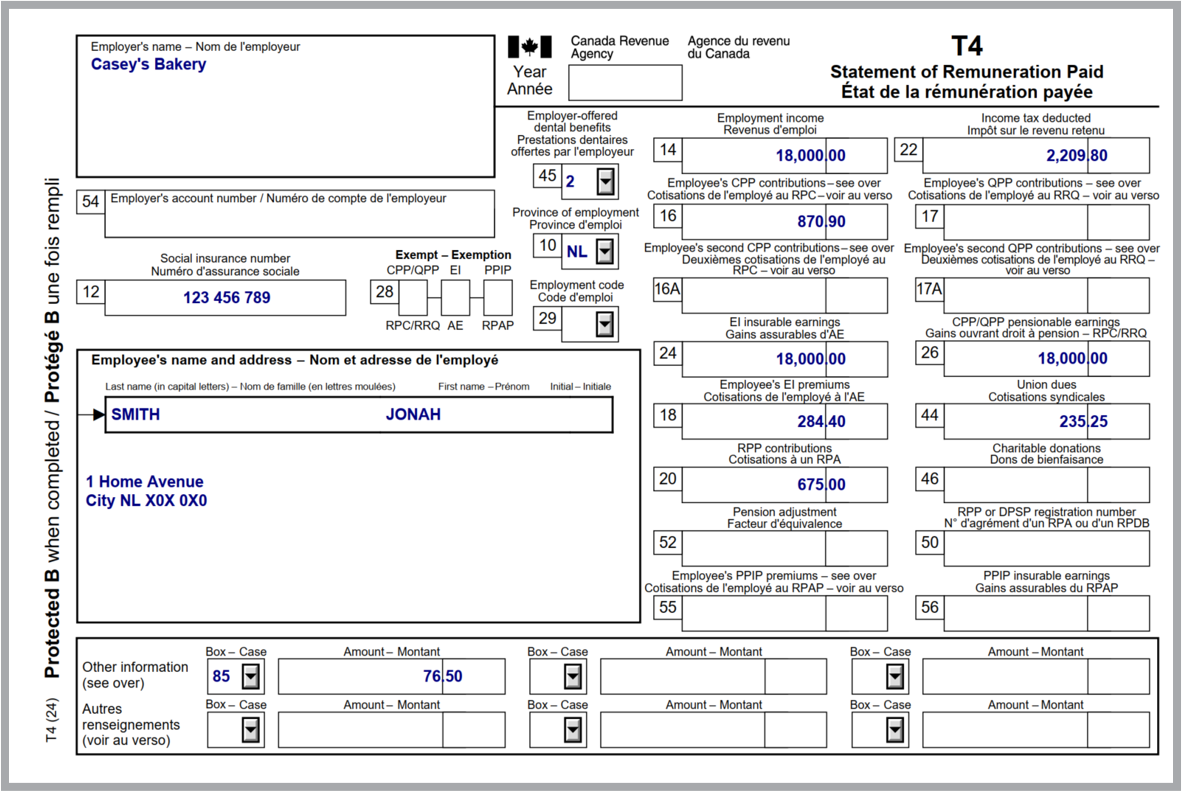Open the Other information dropdown showing 85

250,677
